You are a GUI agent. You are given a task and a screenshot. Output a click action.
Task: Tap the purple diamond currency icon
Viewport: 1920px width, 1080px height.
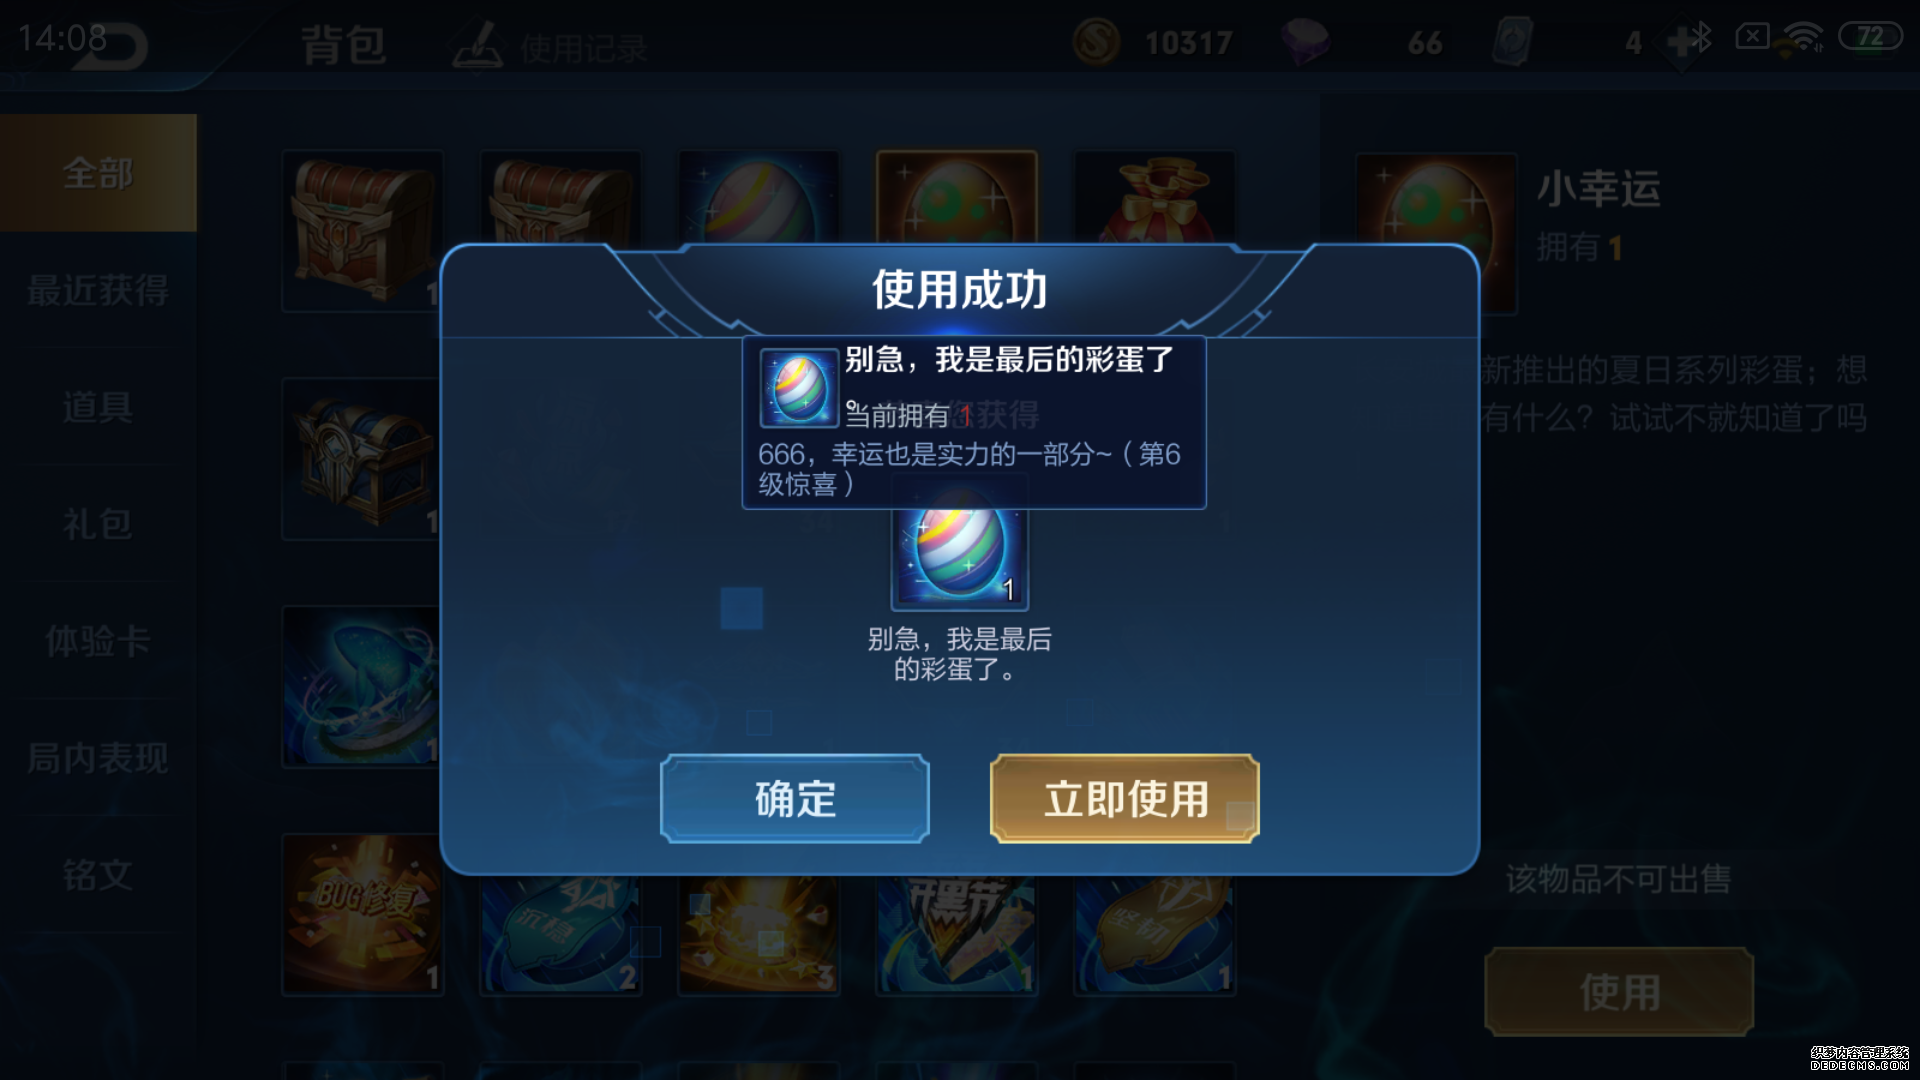pyautogui.click(x=1305, y=42)
